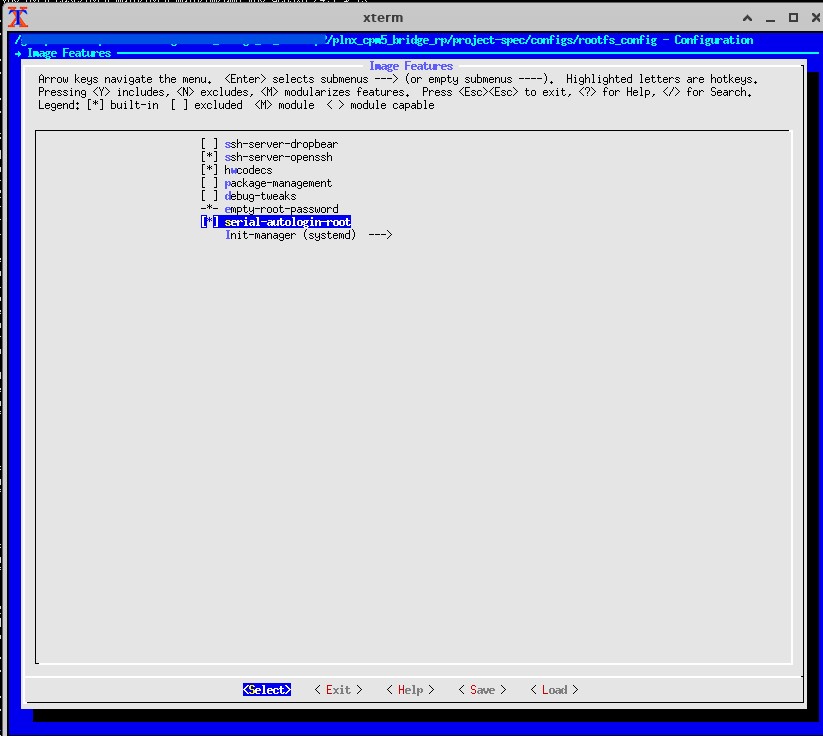Enable the ssh-server-dropbear checkbox
823x736 pixels.
pyautogui.click(x=209, y=145)
